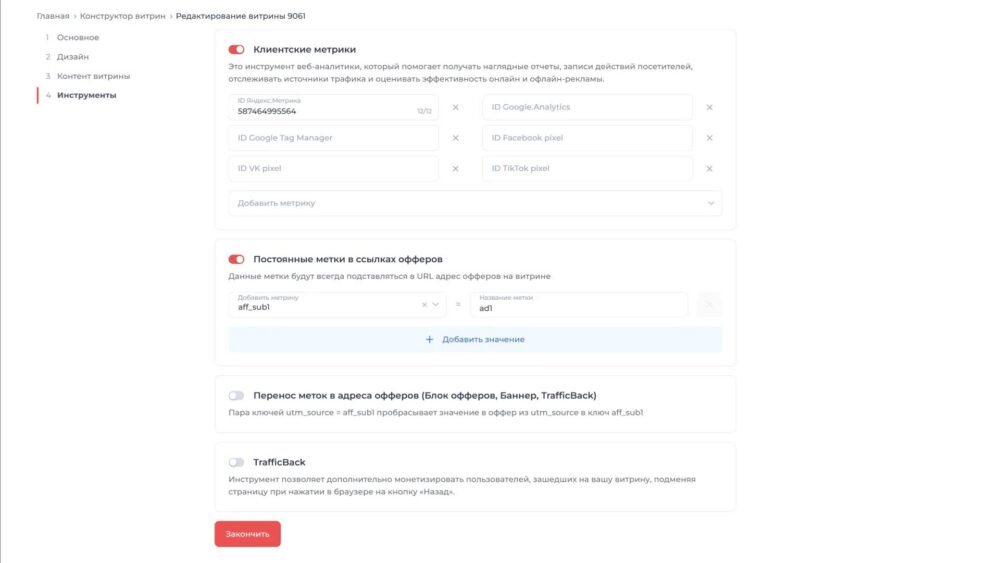Remove the VK pixel ID field

click(x=456, y=169)
